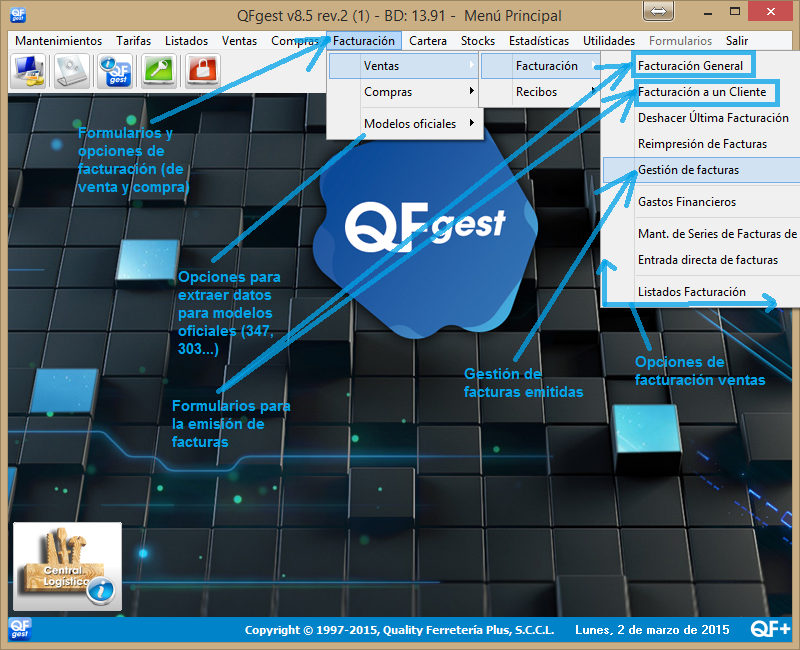This screenshot has height=650, width=800.
Task: Open the Cartera menu
Action: click(x=428, y=41)
